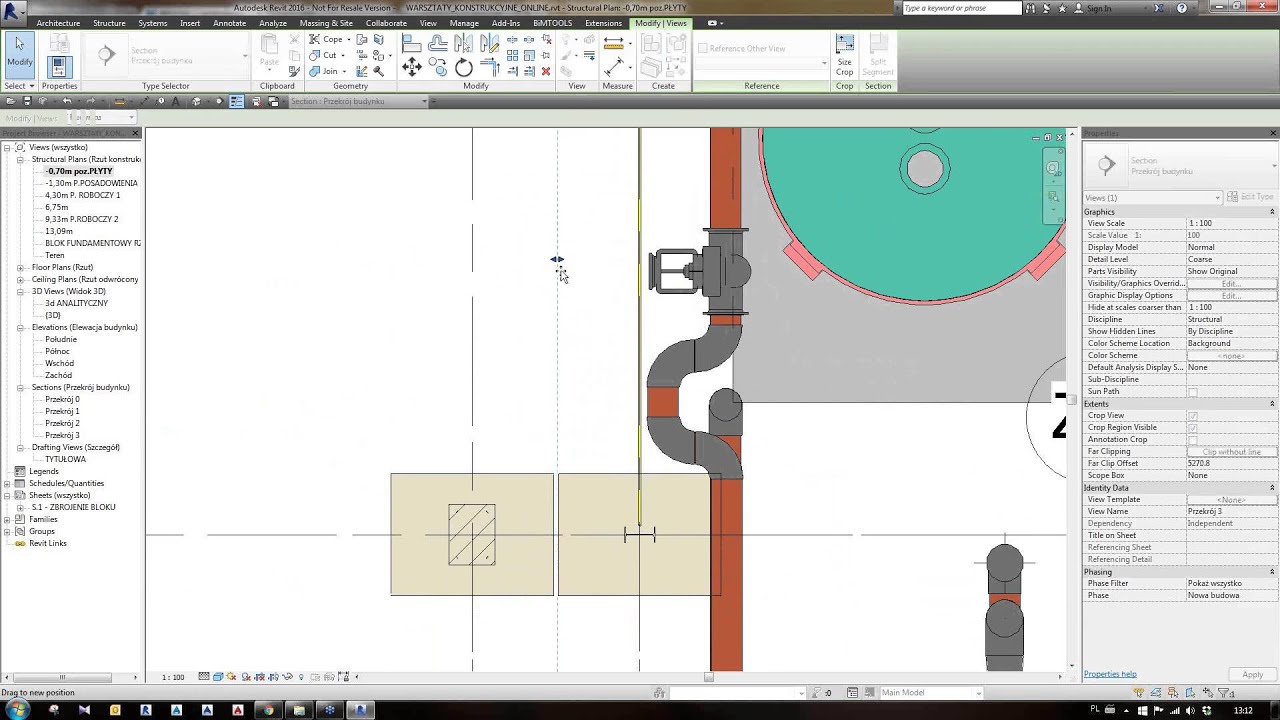Activate the Move tool
The height and width of the screenshot is (720, 1280).
[411, 67]
